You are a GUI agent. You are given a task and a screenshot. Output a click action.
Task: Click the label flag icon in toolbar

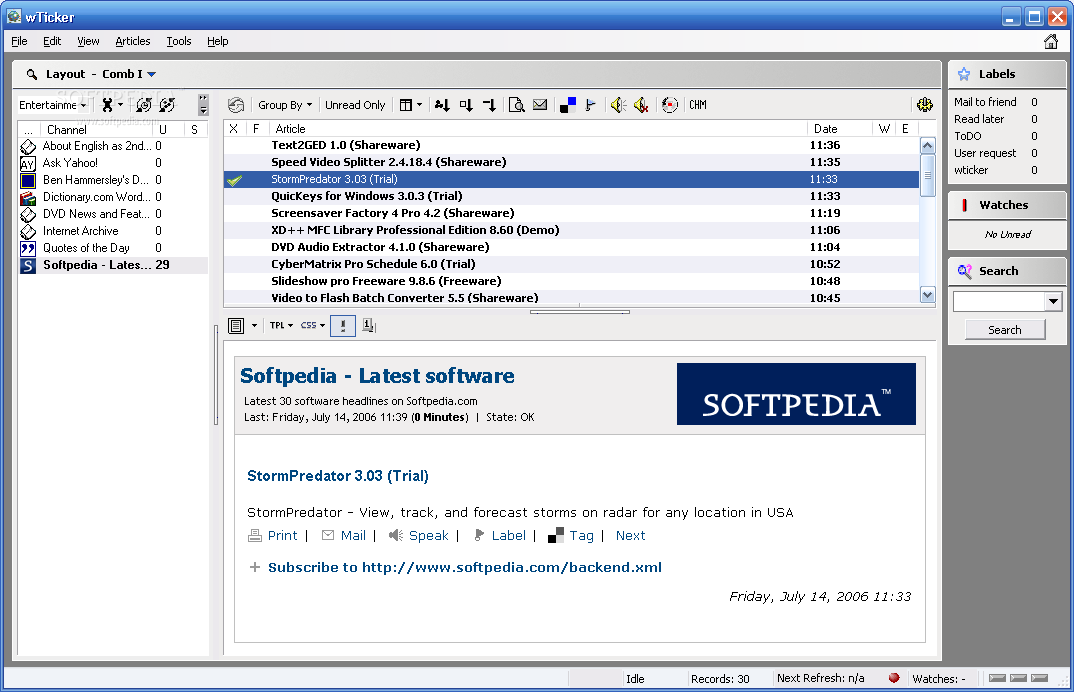tap(590, 105)
